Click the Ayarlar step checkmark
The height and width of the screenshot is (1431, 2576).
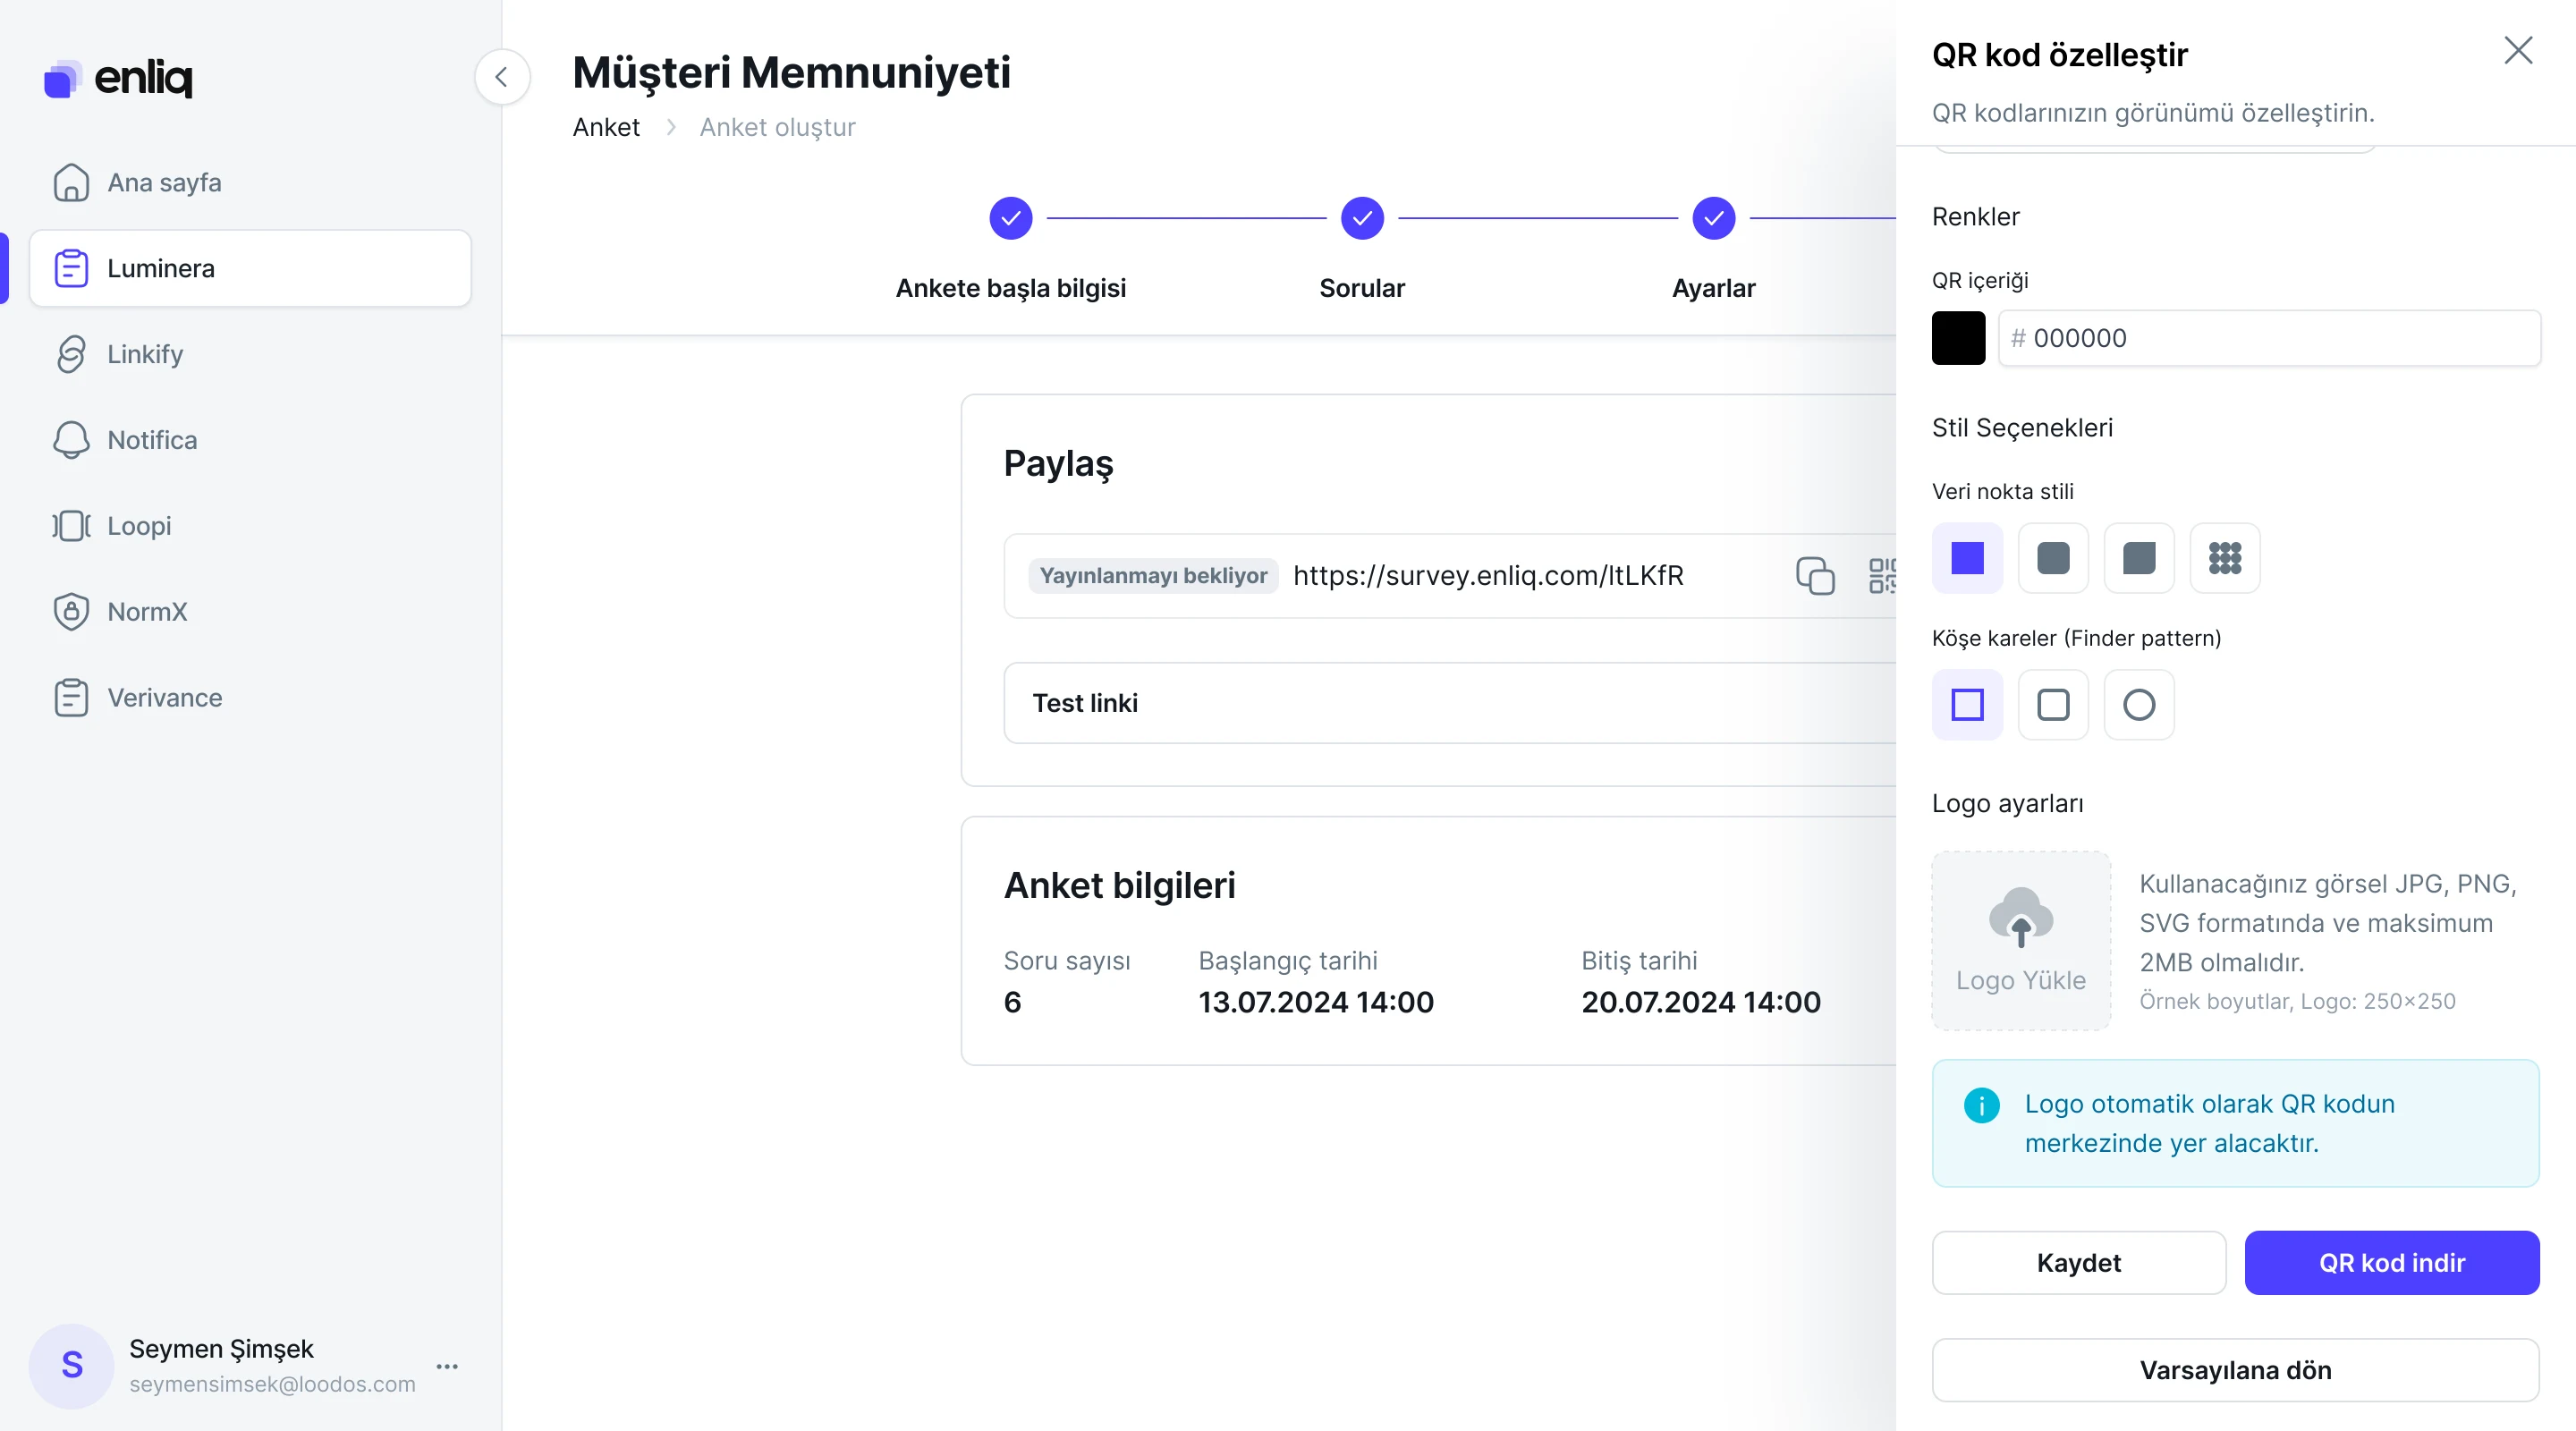(1714, 218)
